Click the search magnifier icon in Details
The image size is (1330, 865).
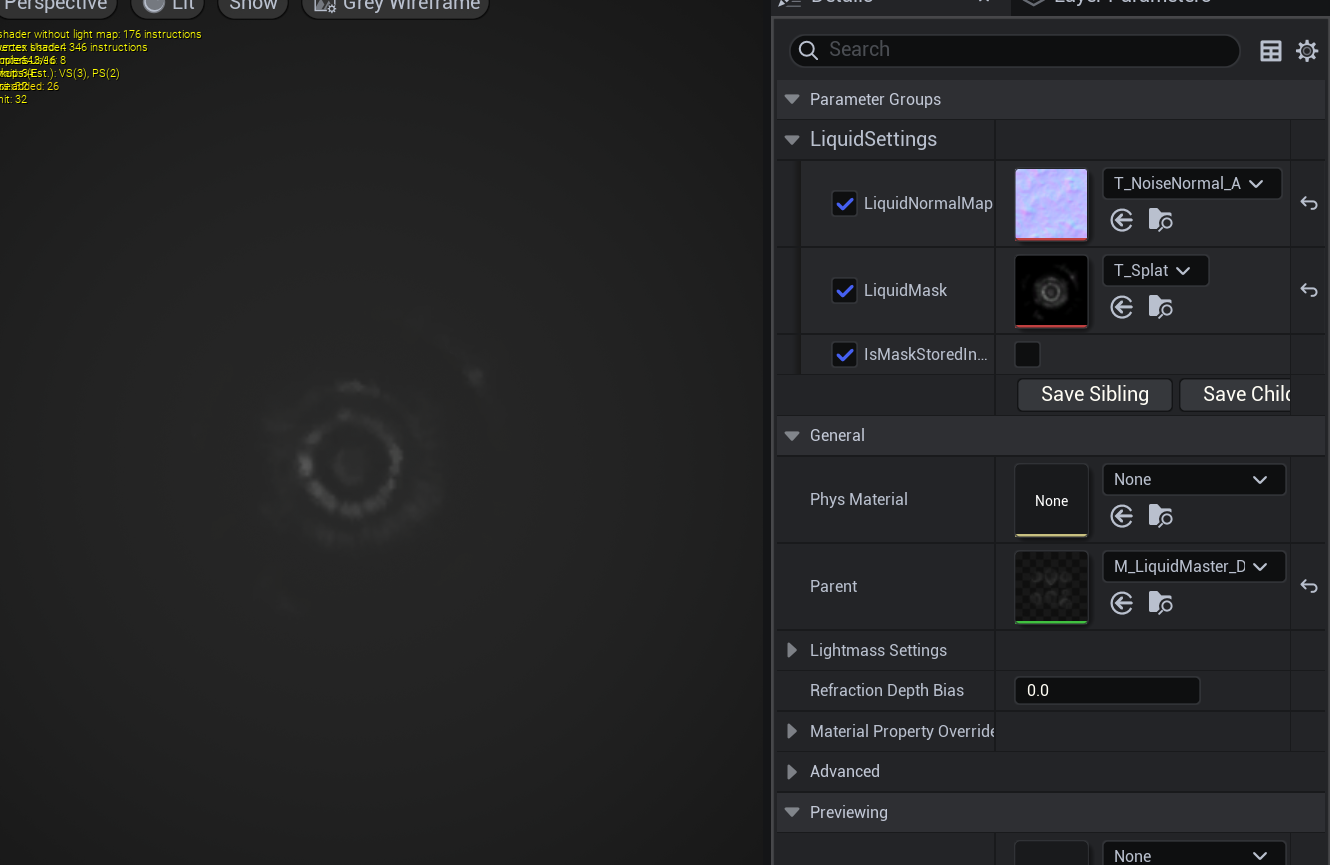point(809,50)
